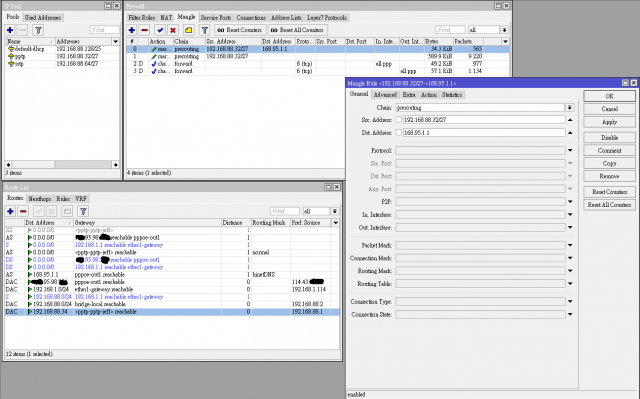Expand the Connection State field arrow
Viewport: 640px width, 399px height.
[570, 315]
